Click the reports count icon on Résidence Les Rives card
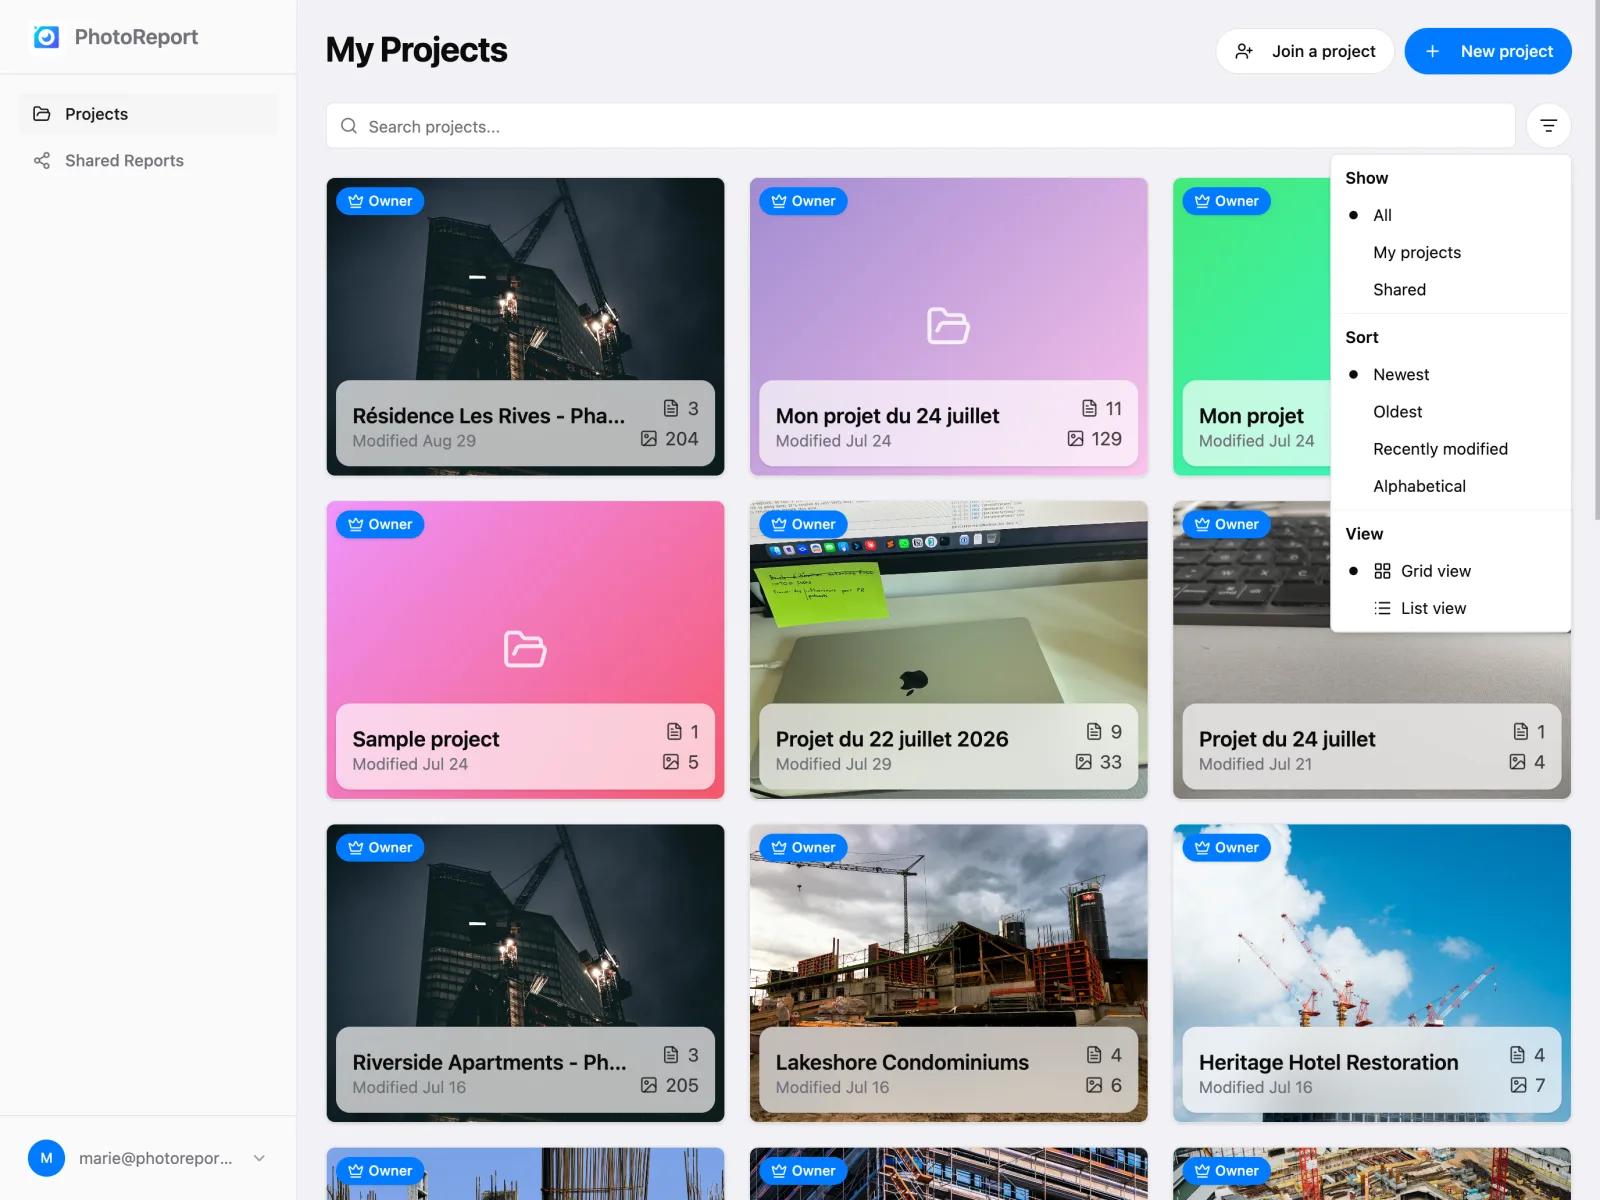The image size is (1600, 1200). coord(671,408)
